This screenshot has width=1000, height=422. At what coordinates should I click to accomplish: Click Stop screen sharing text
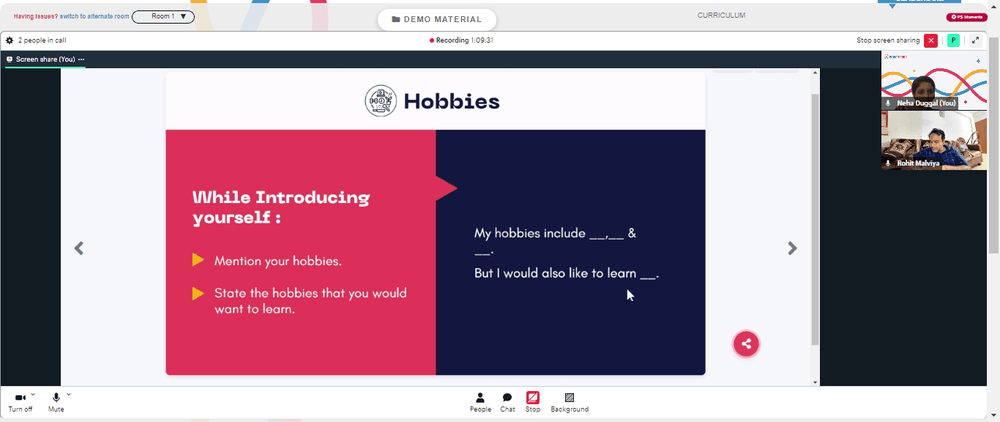(888, 40)
